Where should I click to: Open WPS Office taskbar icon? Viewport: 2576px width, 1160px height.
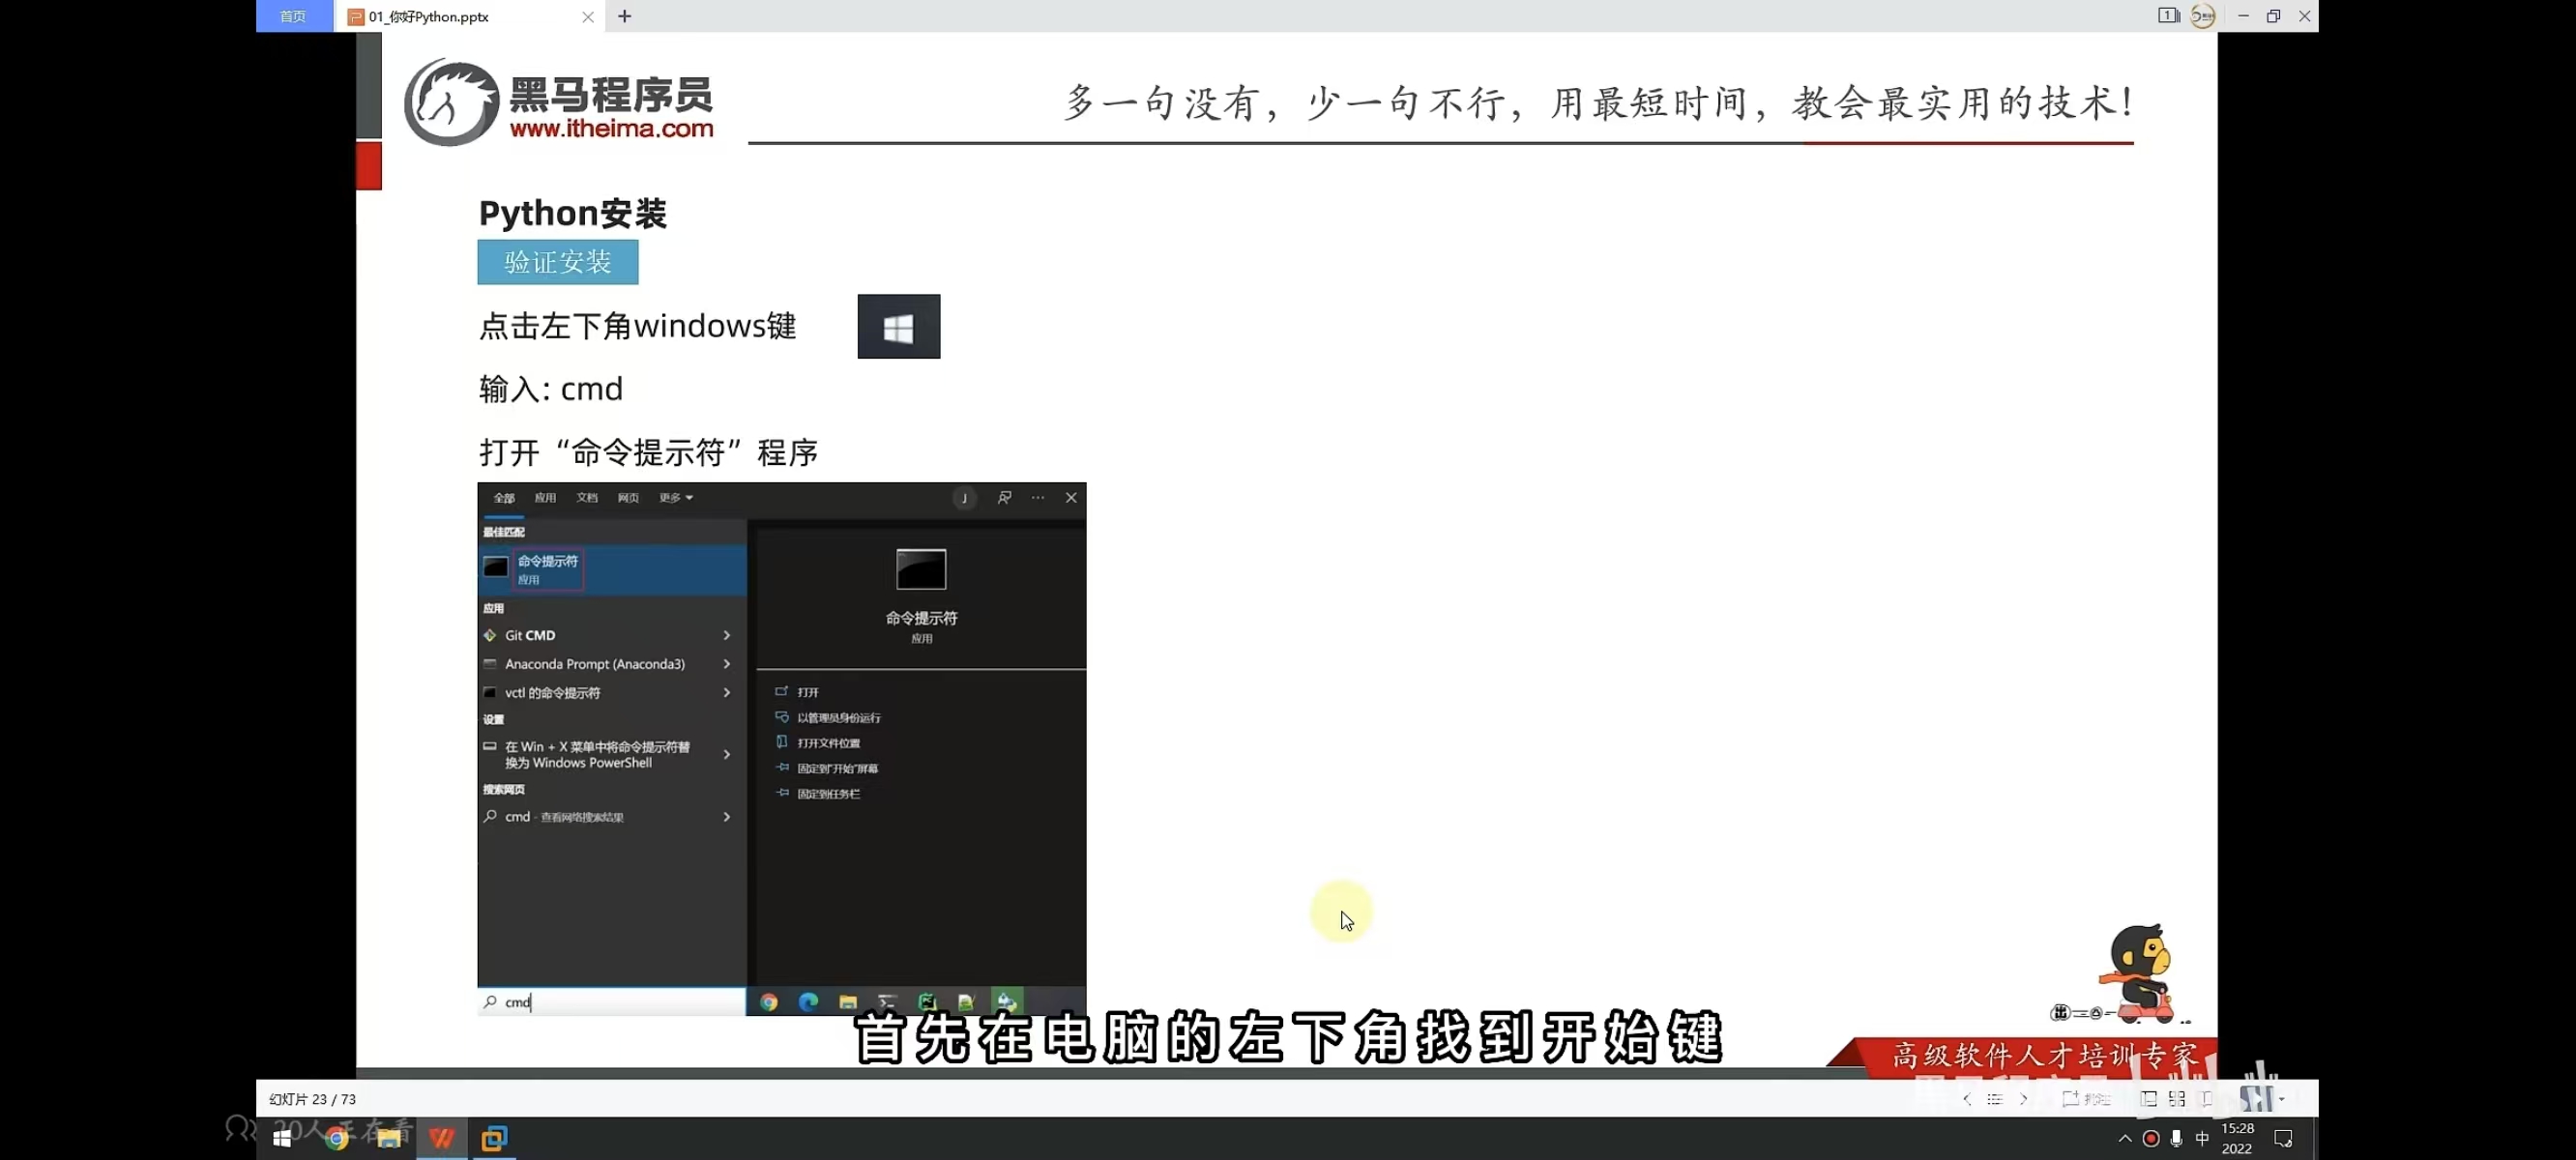(x=442, y=1138)
